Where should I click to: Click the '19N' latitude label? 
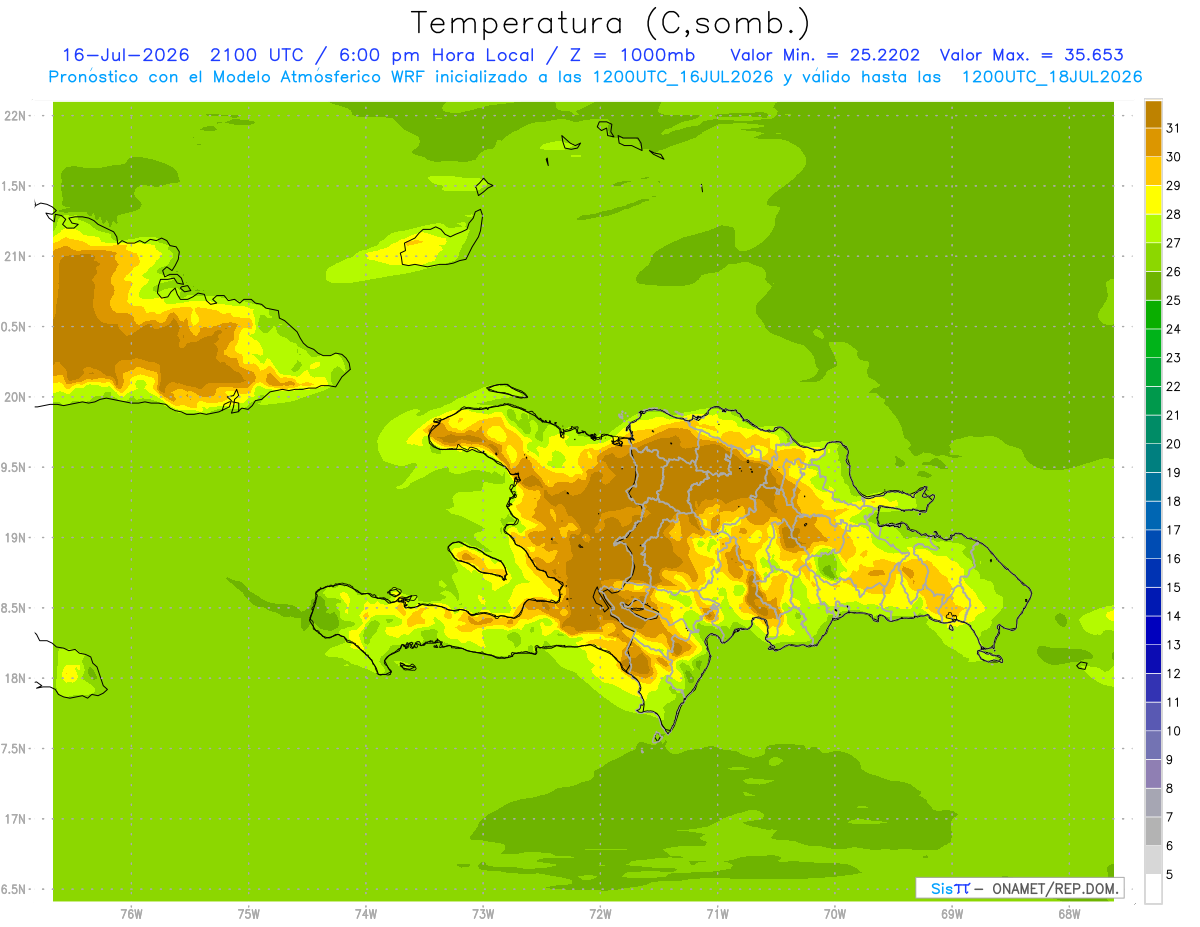16,538
